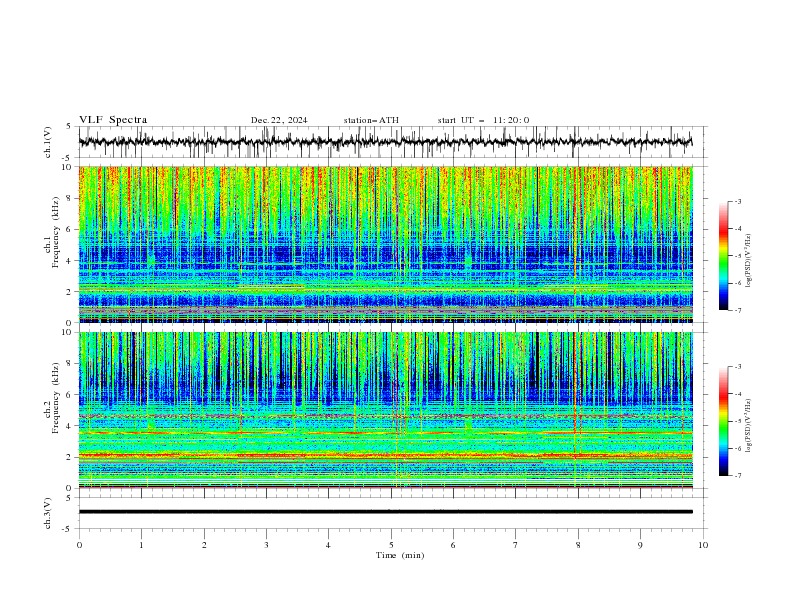
Task: Click the "8" tick on Time axis
Action: [578, 545]
